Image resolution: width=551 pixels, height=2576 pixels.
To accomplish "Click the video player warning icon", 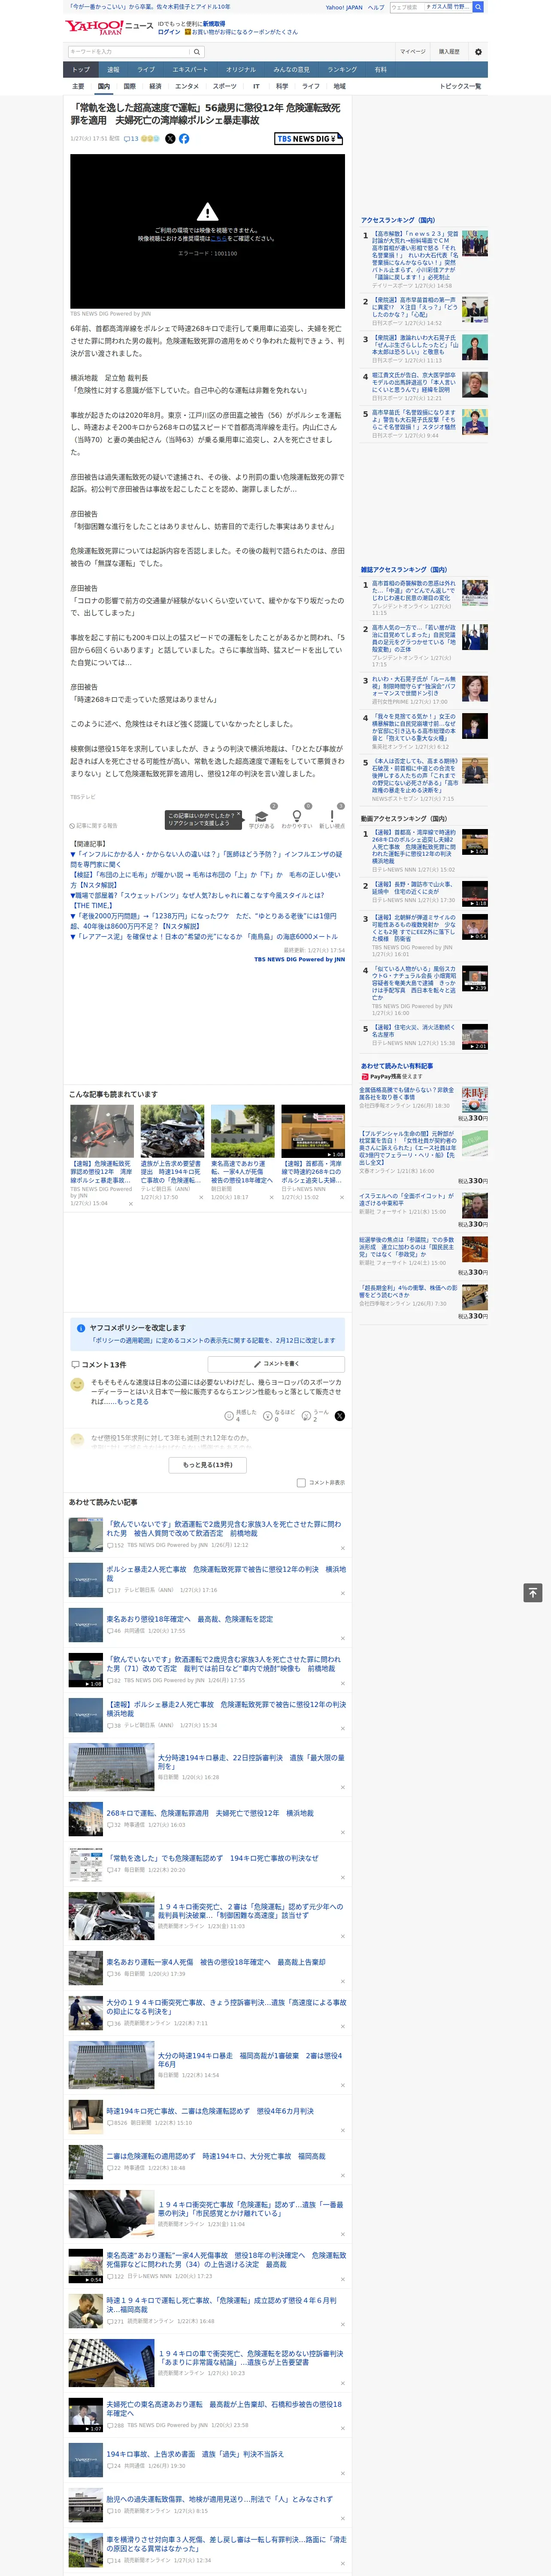I will coord(207,212).
